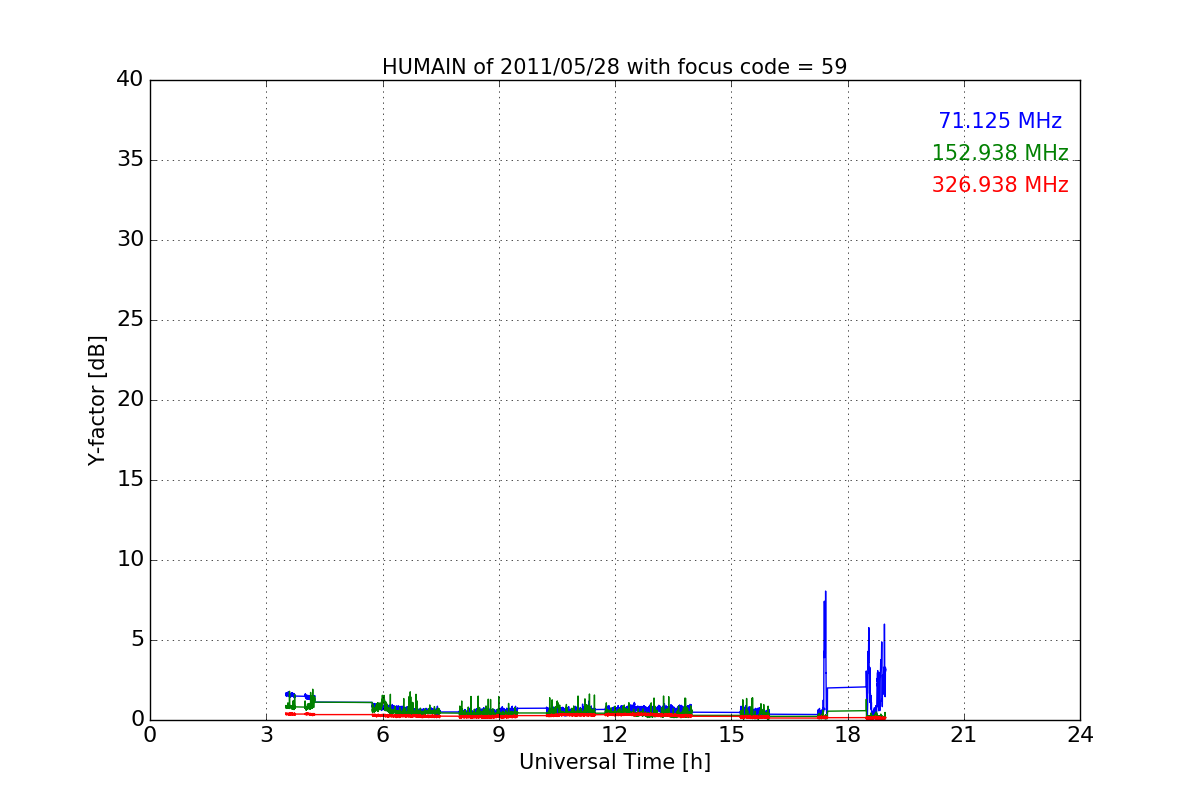Click the y-axis tick label '30'
This screenshot has height=800, width=1200.
[130, 240]
